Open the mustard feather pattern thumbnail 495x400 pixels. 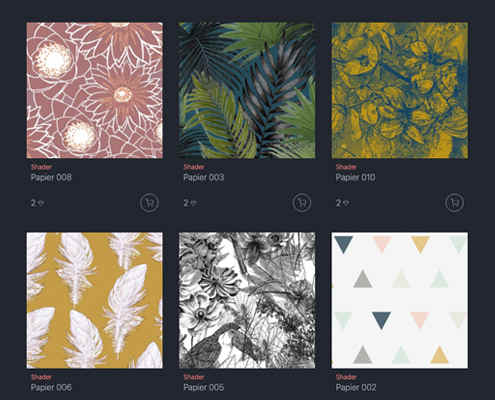click(95, 300)
